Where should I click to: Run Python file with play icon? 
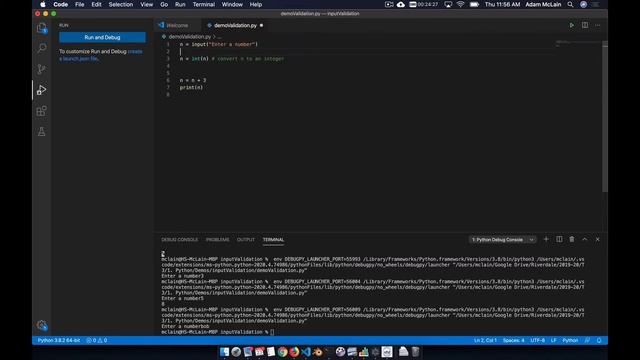coord(571,25)
